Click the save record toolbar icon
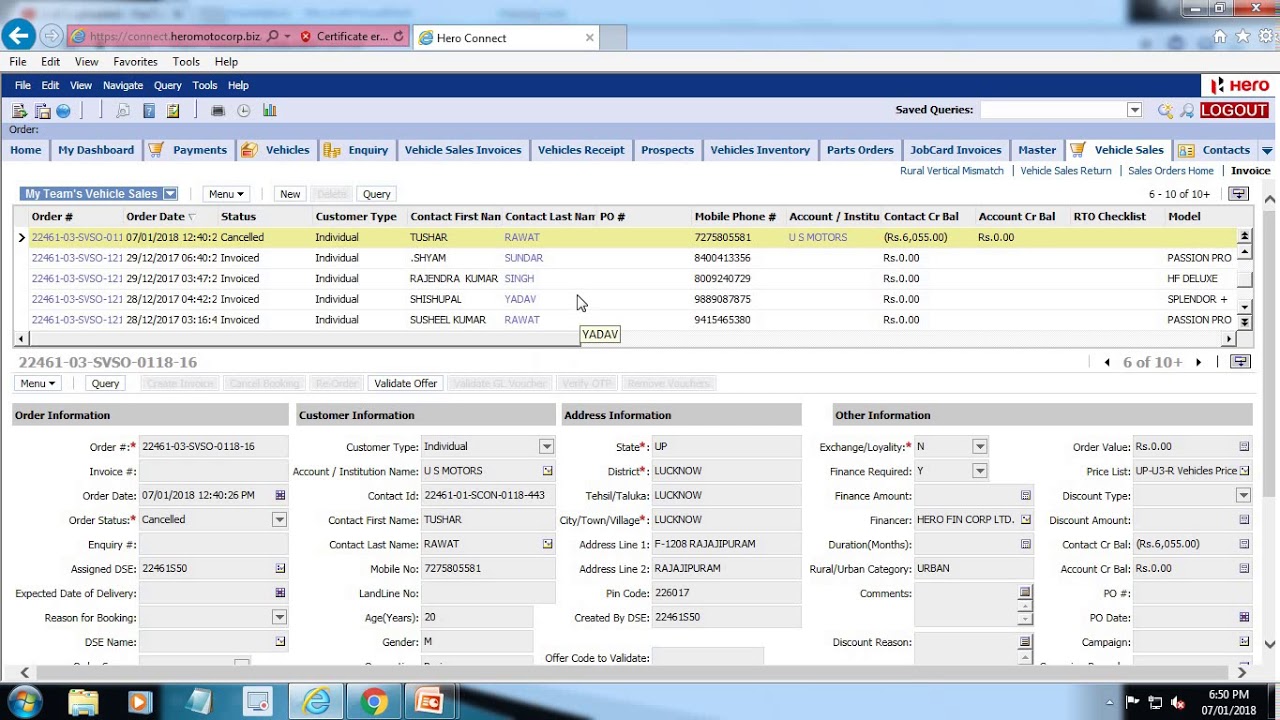Screen dimensions: 1280x720 pos(42,111)
